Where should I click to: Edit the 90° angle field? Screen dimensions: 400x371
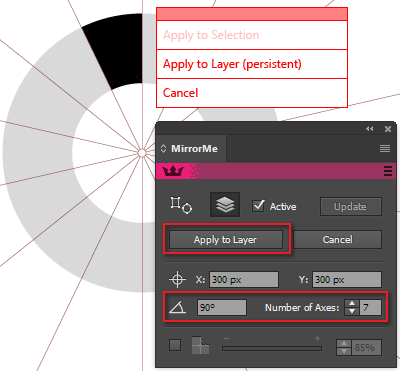pos(222,307)
